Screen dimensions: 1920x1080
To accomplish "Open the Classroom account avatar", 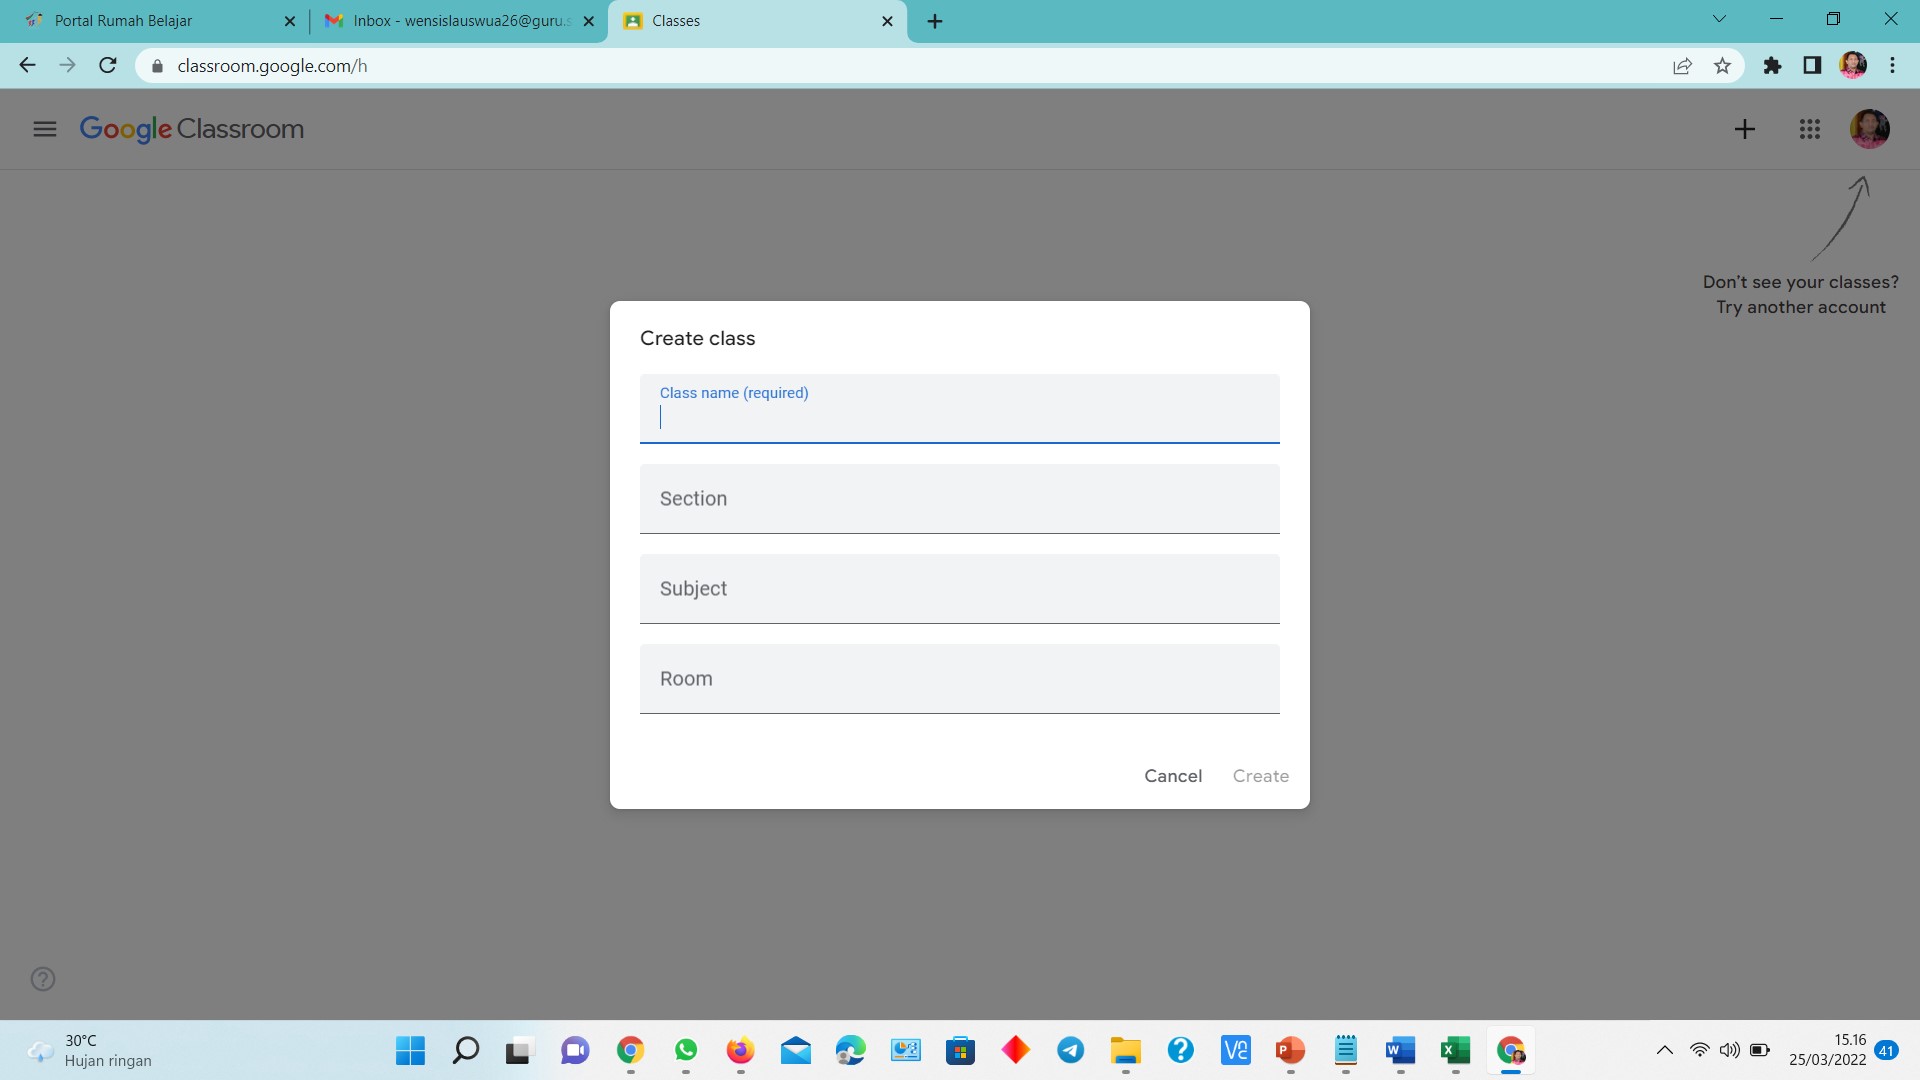I will coord(1868,129).
